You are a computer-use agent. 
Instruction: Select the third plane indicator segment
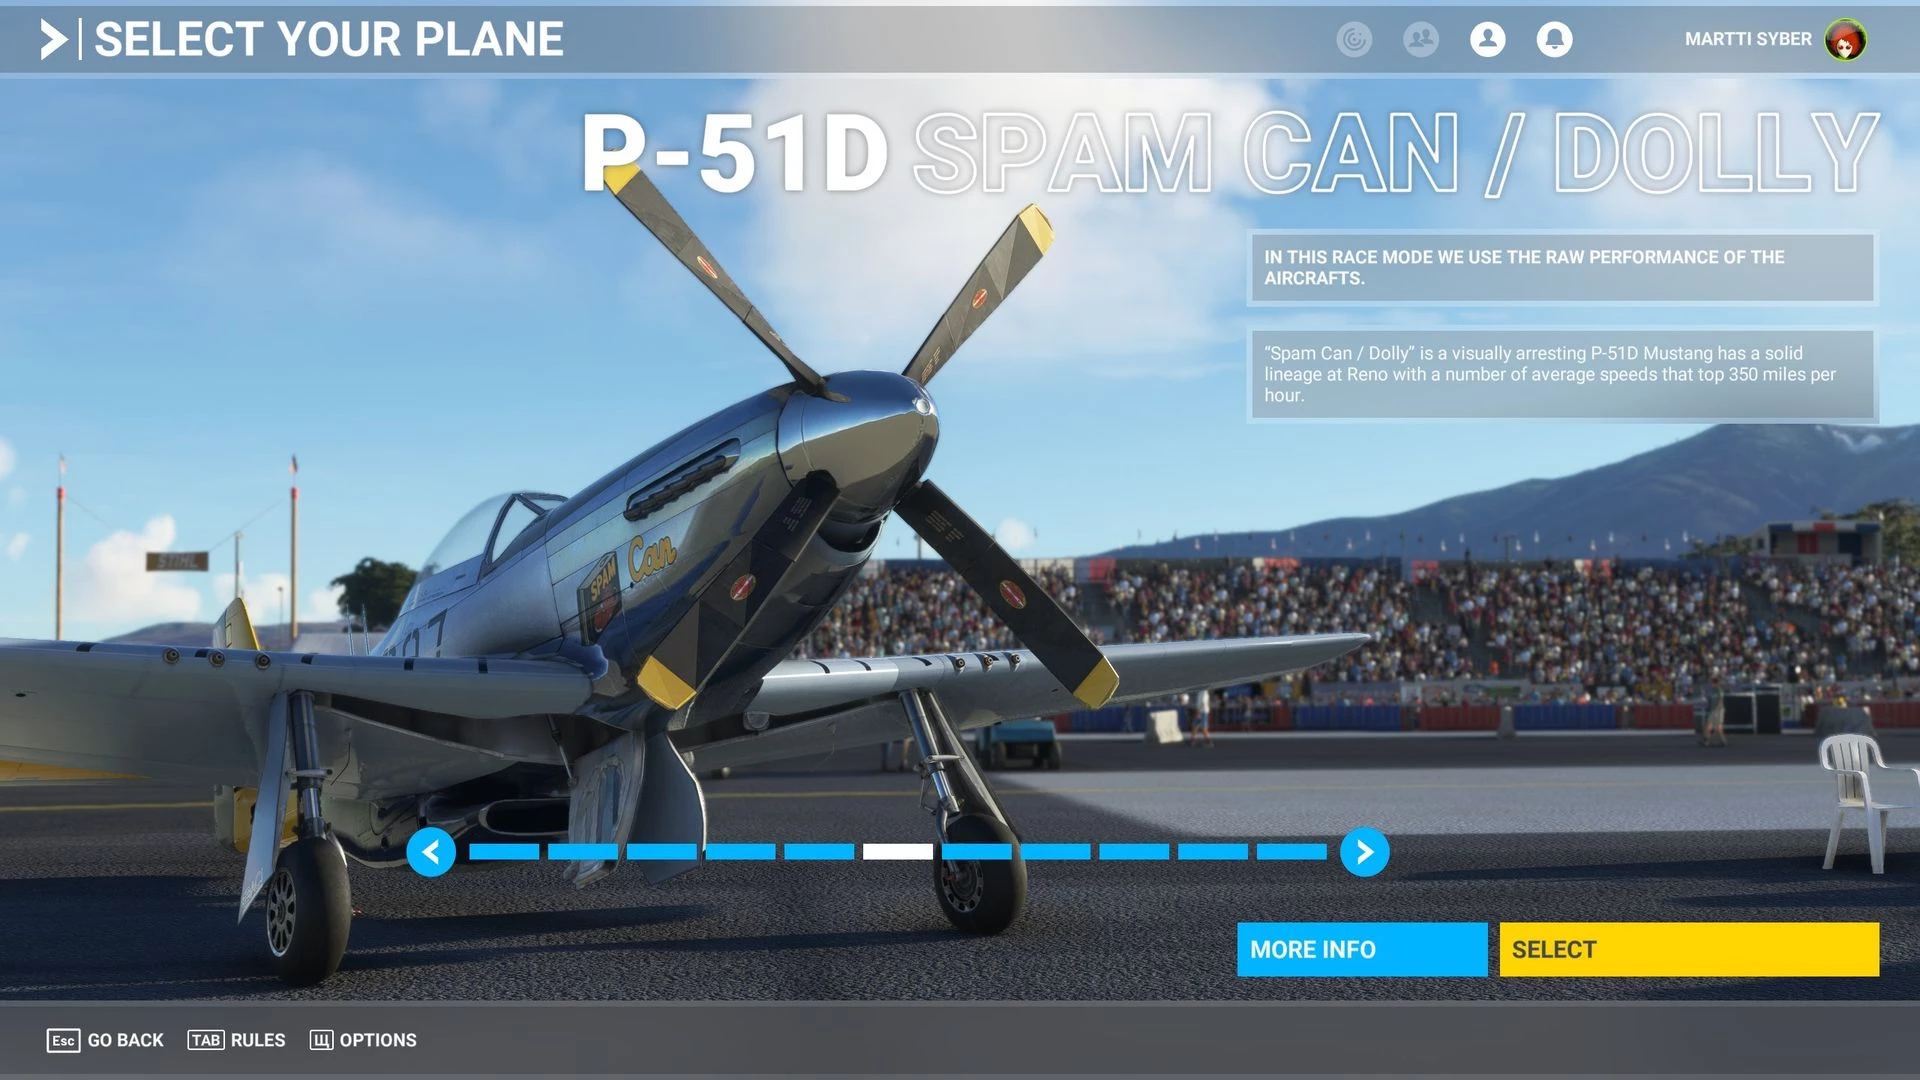coord(661,852)
